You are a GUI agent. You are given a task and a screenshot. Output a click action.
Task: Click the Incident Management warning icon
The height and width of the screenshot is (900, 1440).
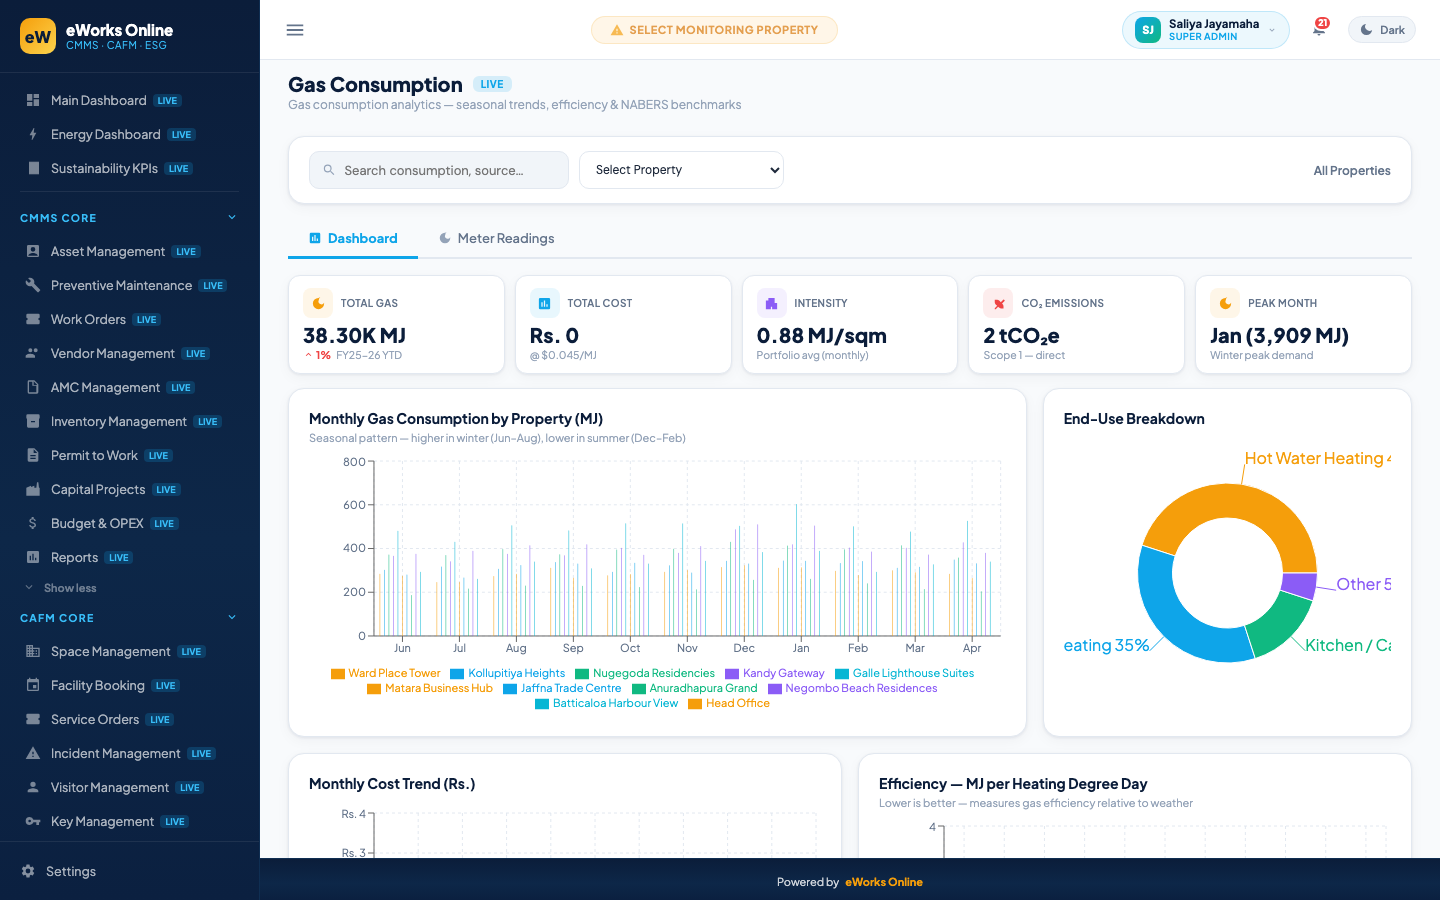pyautogui.click(x=33, y=753)
